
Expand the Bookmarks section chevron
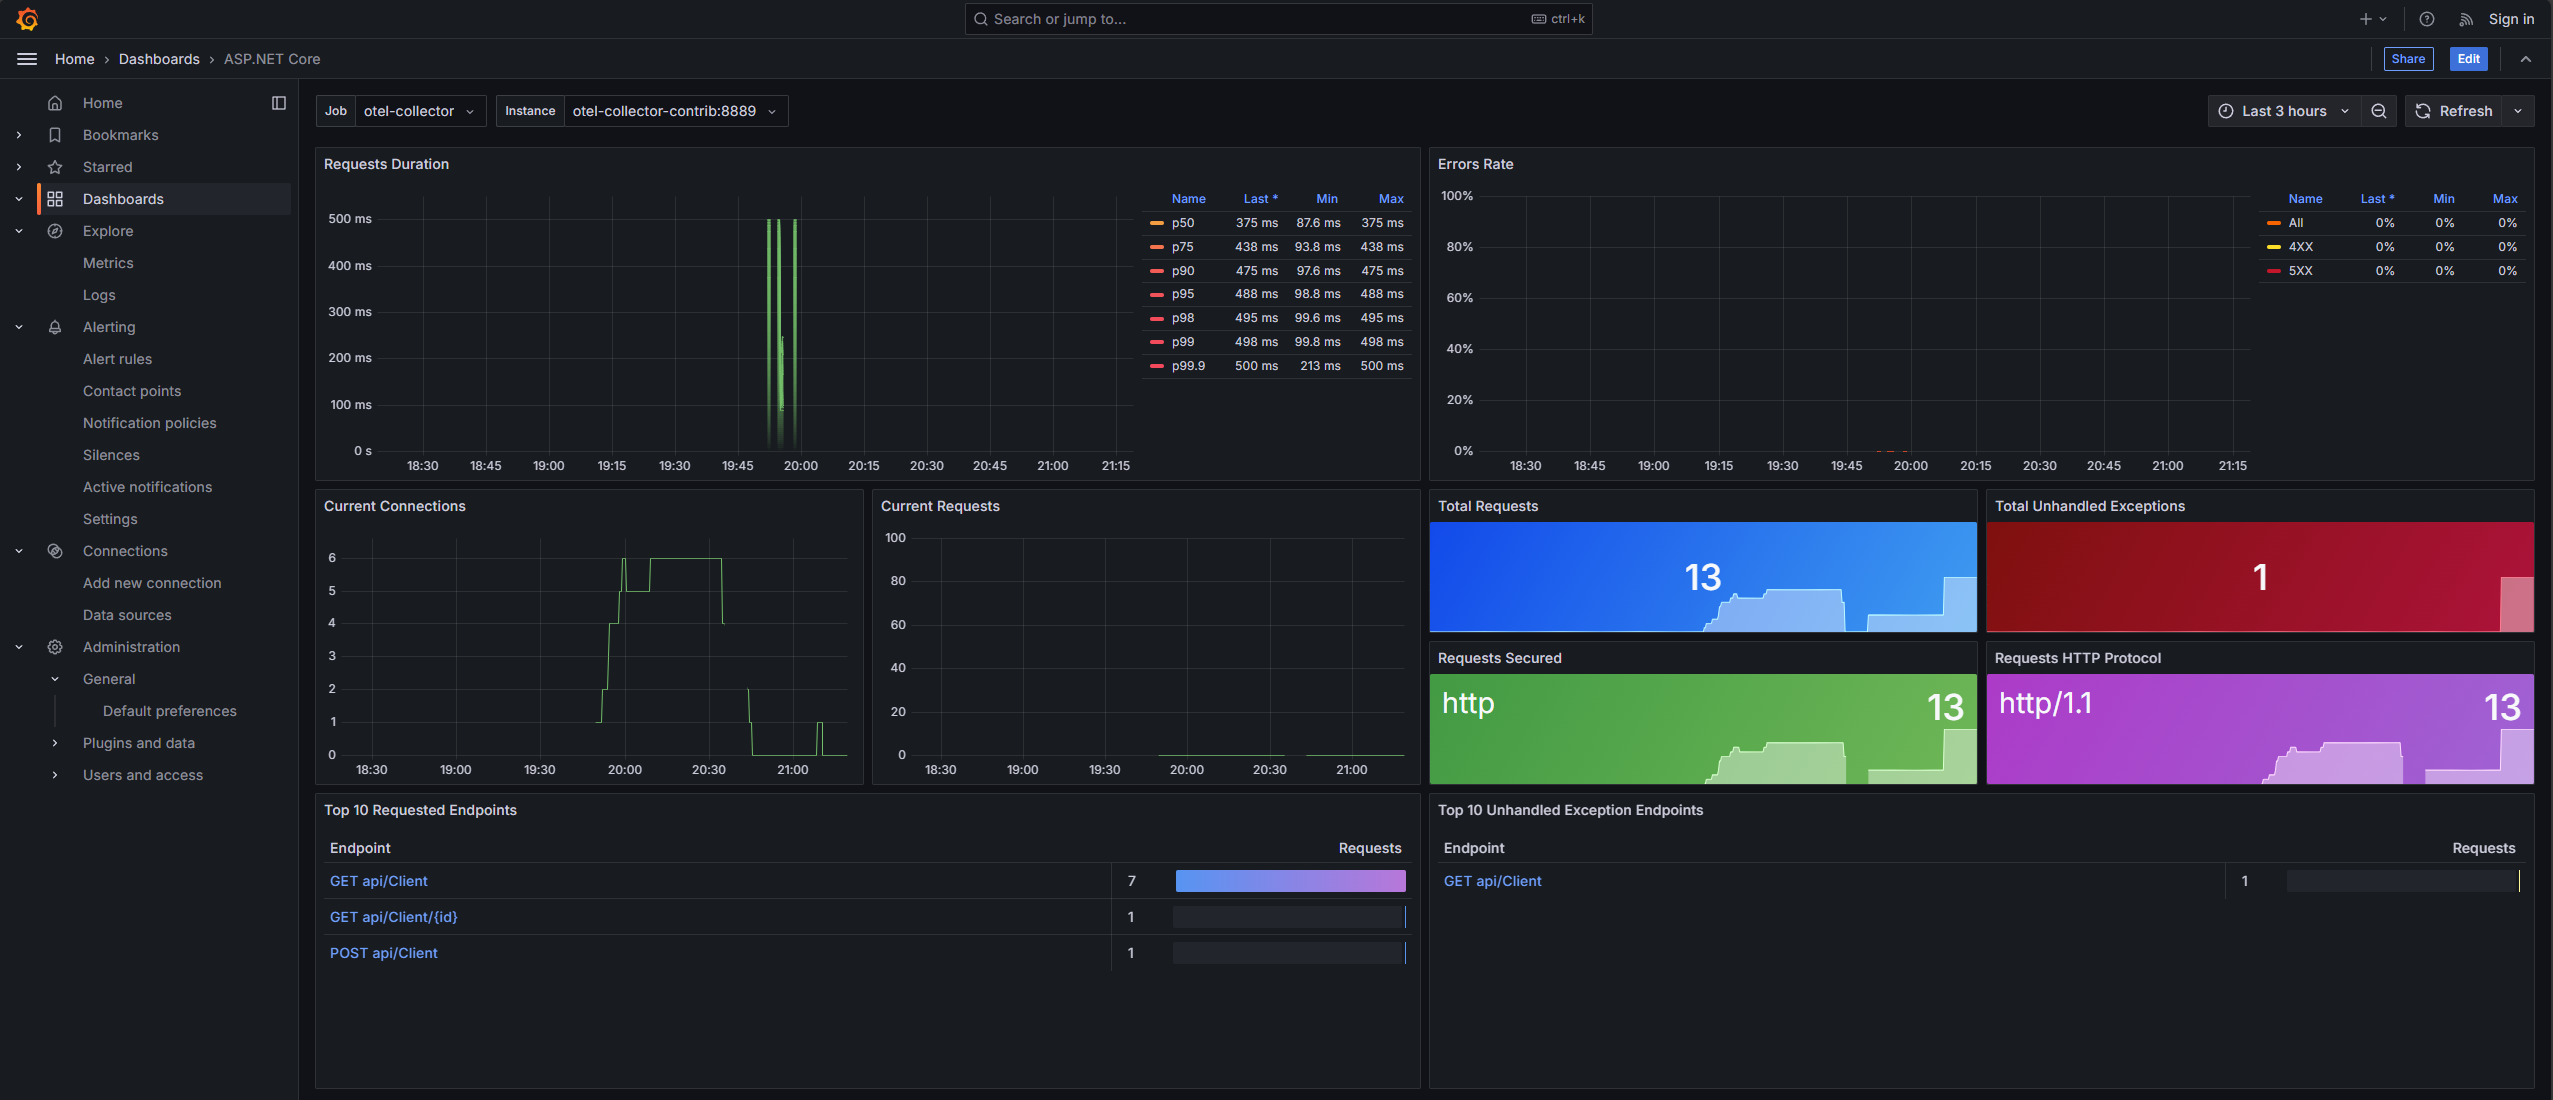click(19, 135)
